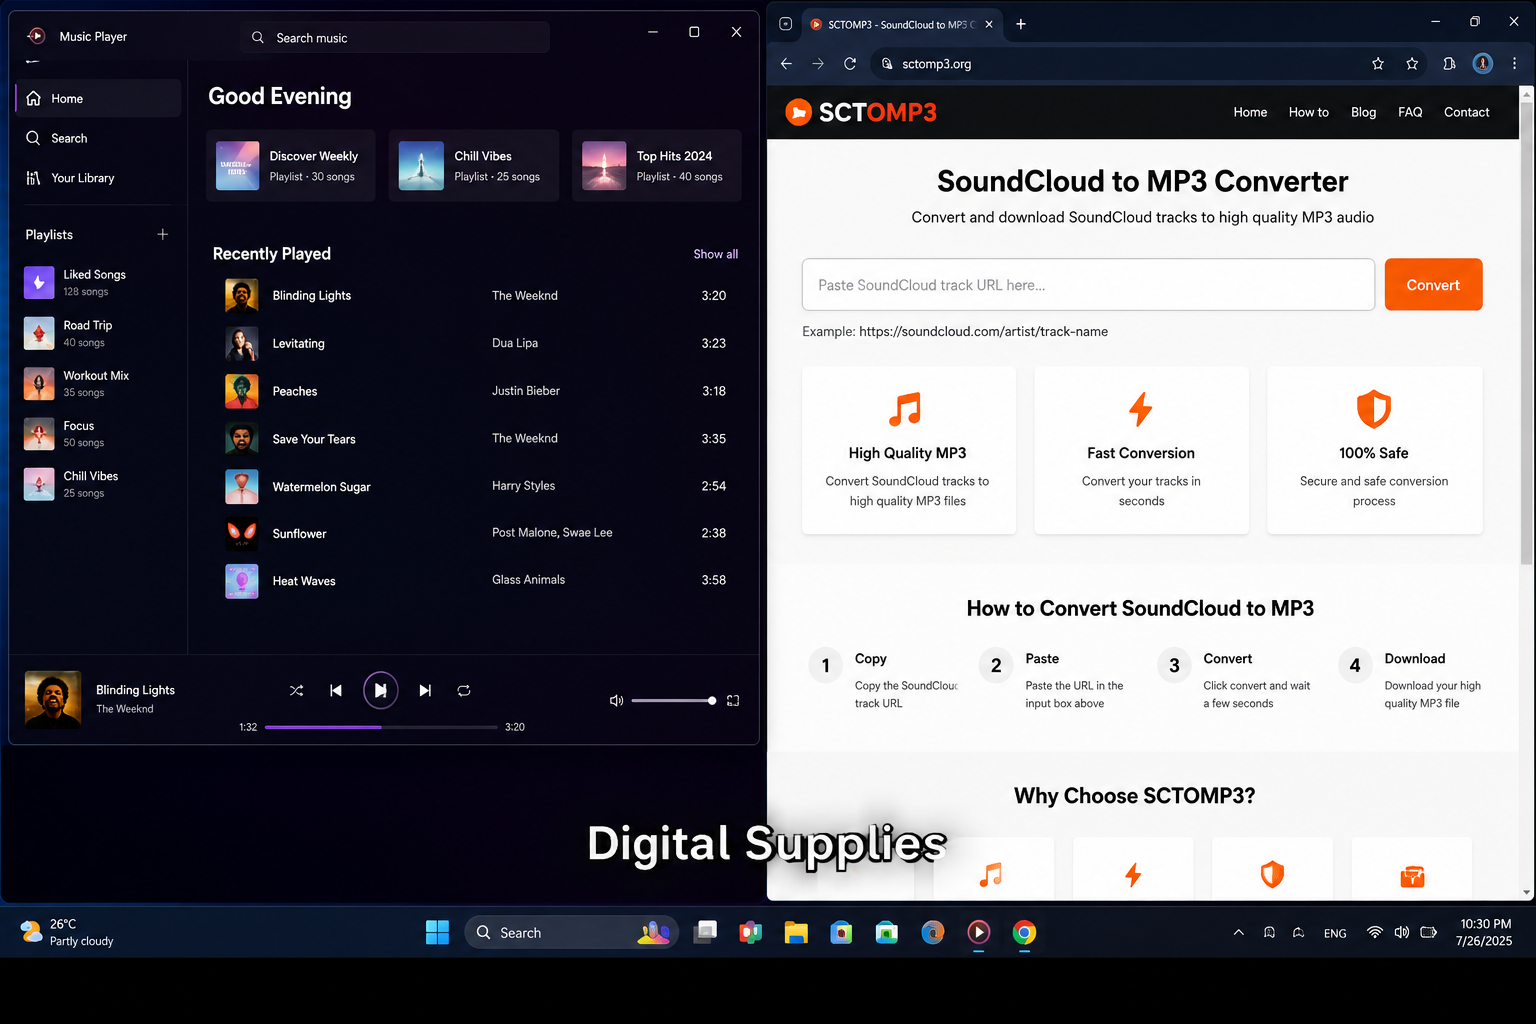Open File Explorer from the taskbar

(x=796, y=933)
